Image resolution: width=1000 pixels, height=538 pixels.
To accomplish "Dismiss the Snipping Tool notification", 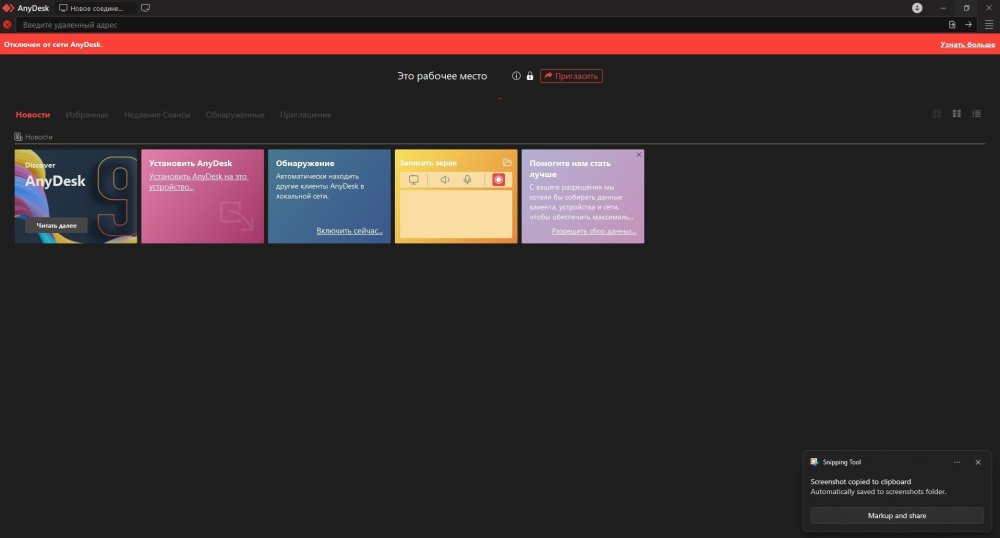I will [978, 462].
